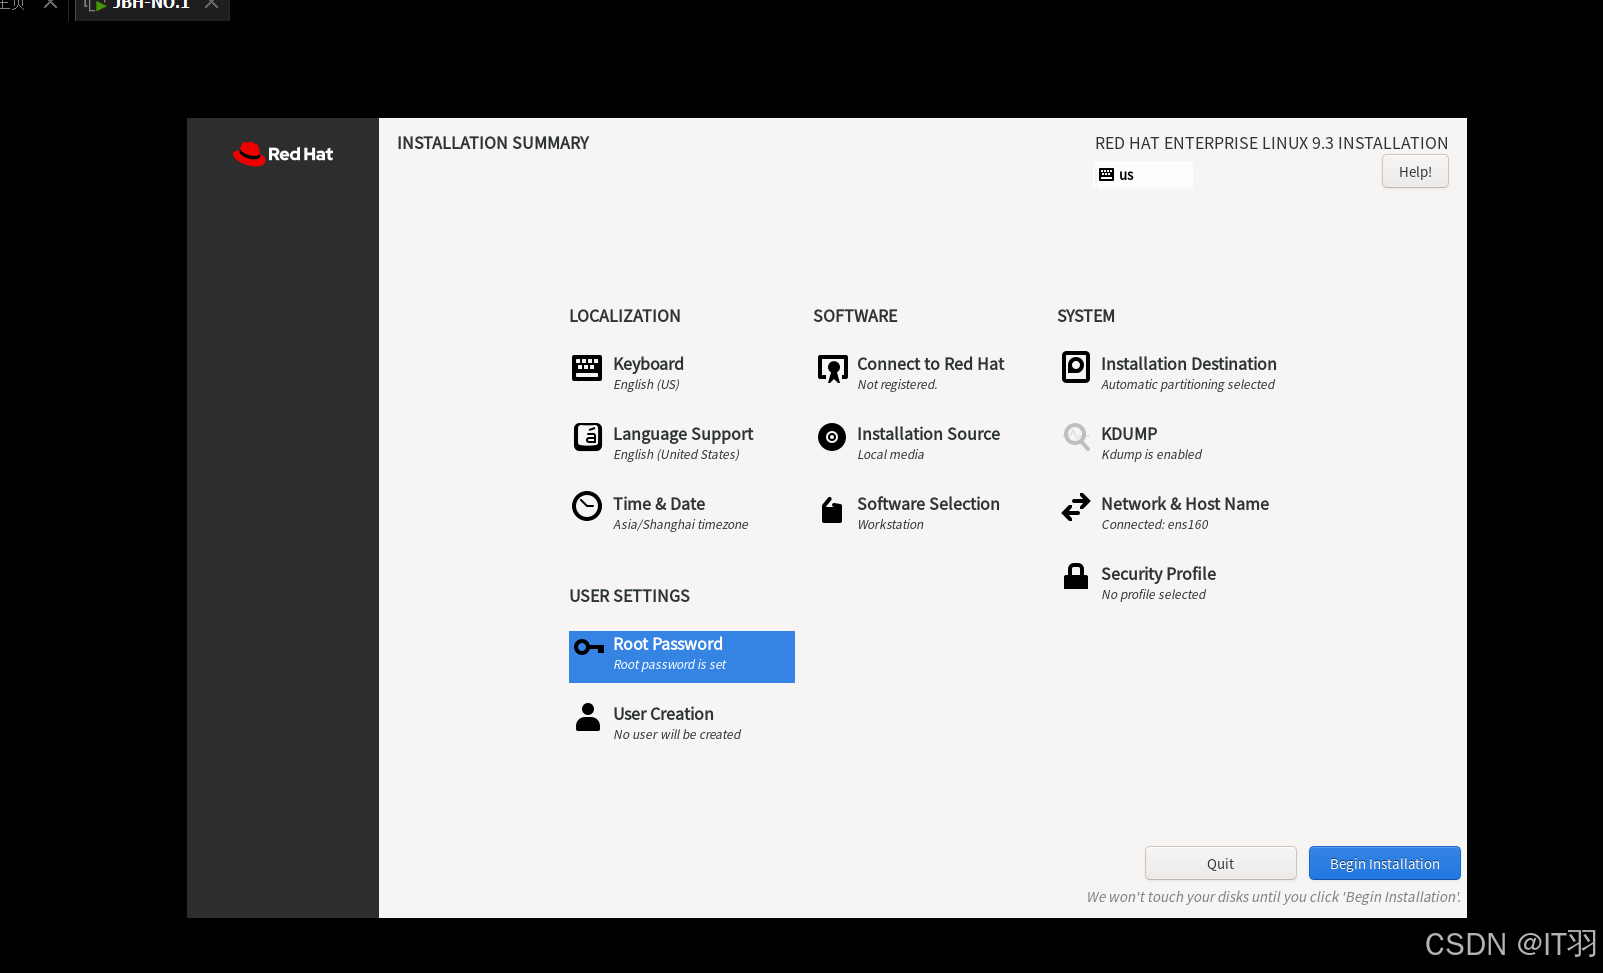
Task: Click the Network & Host Name arrows icon
Action: (1076, 507)
